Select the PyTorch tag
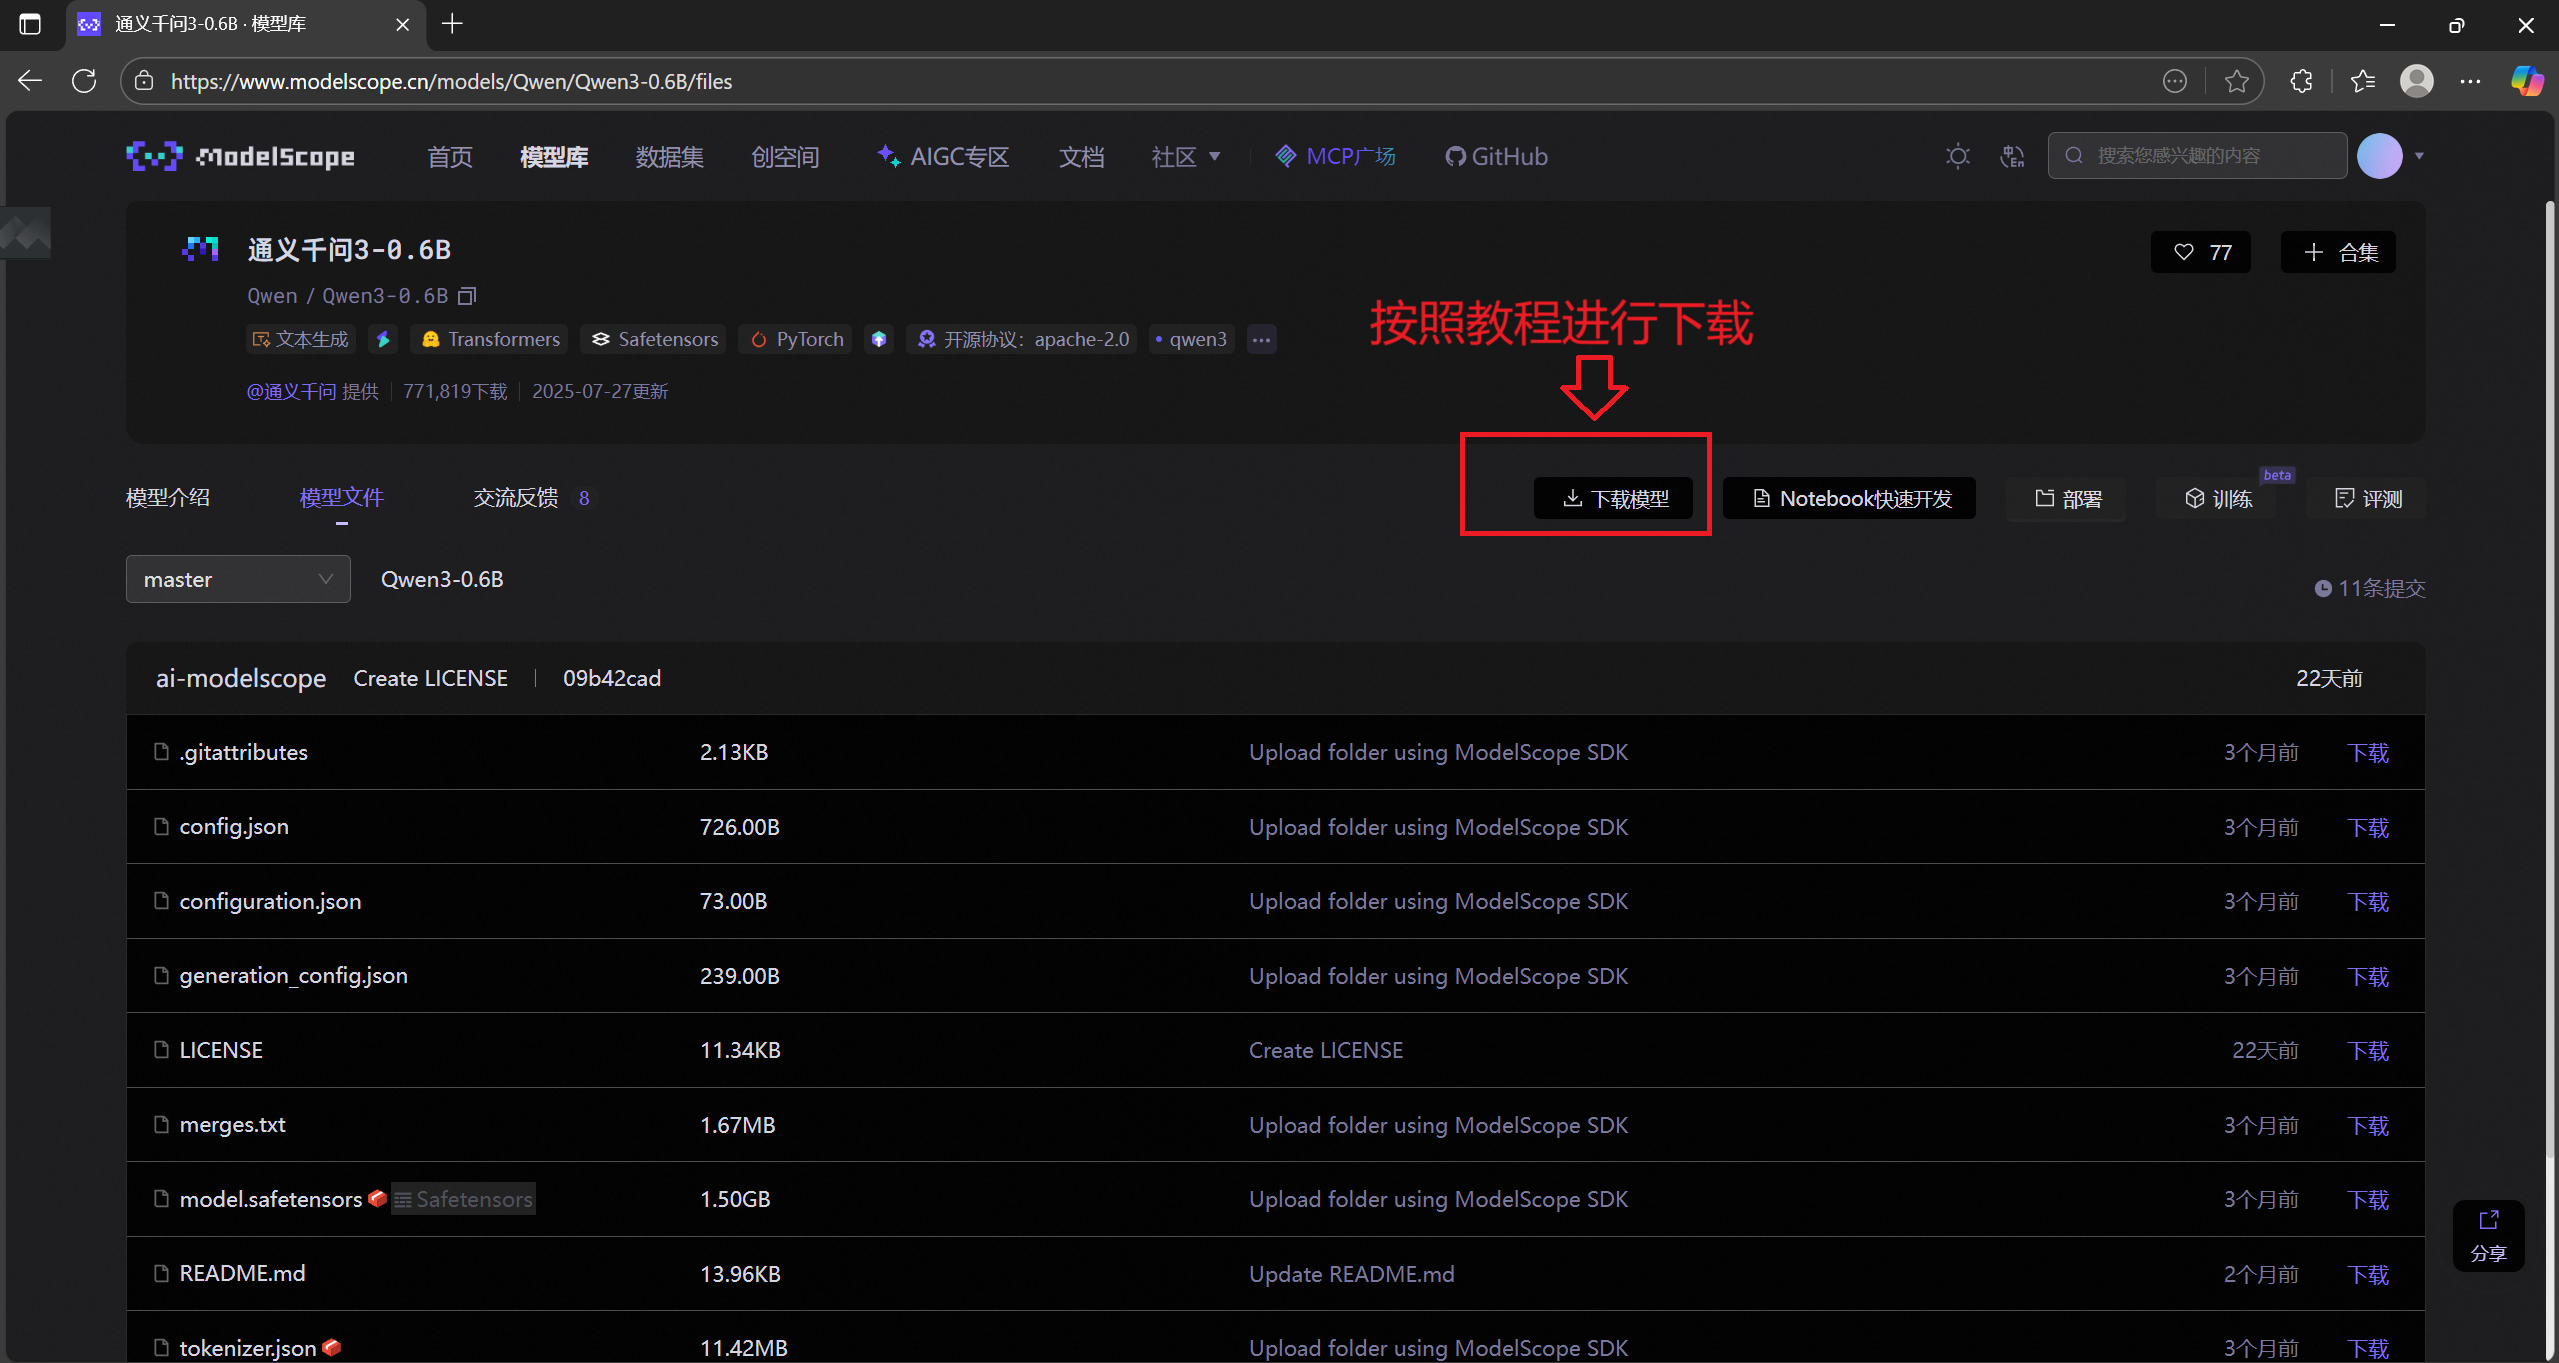The width and height of the screenshot is (2559, 1363). tap(796, 339)
